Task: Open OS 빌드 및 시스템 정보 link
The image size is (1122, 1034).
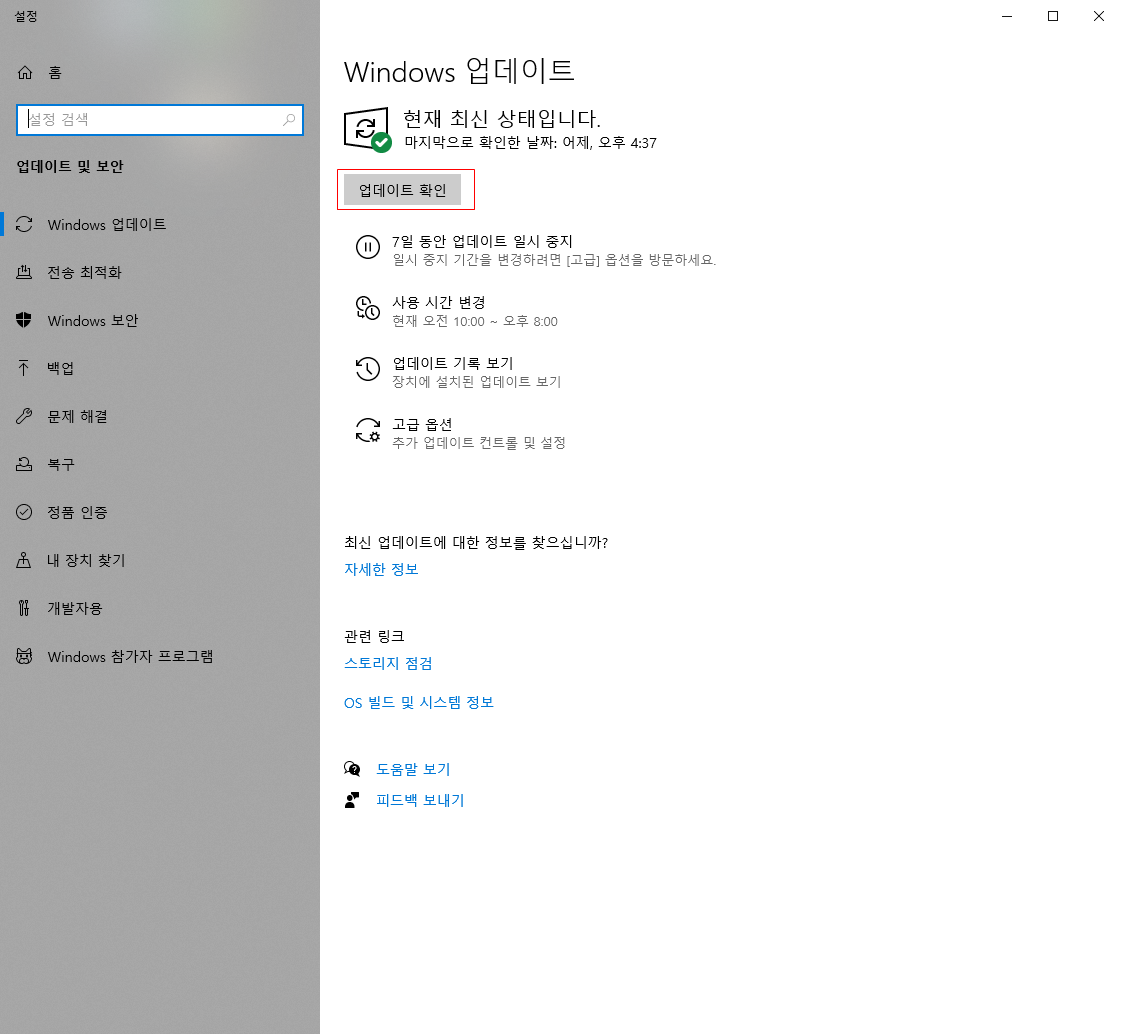Action: click(419, 703)
